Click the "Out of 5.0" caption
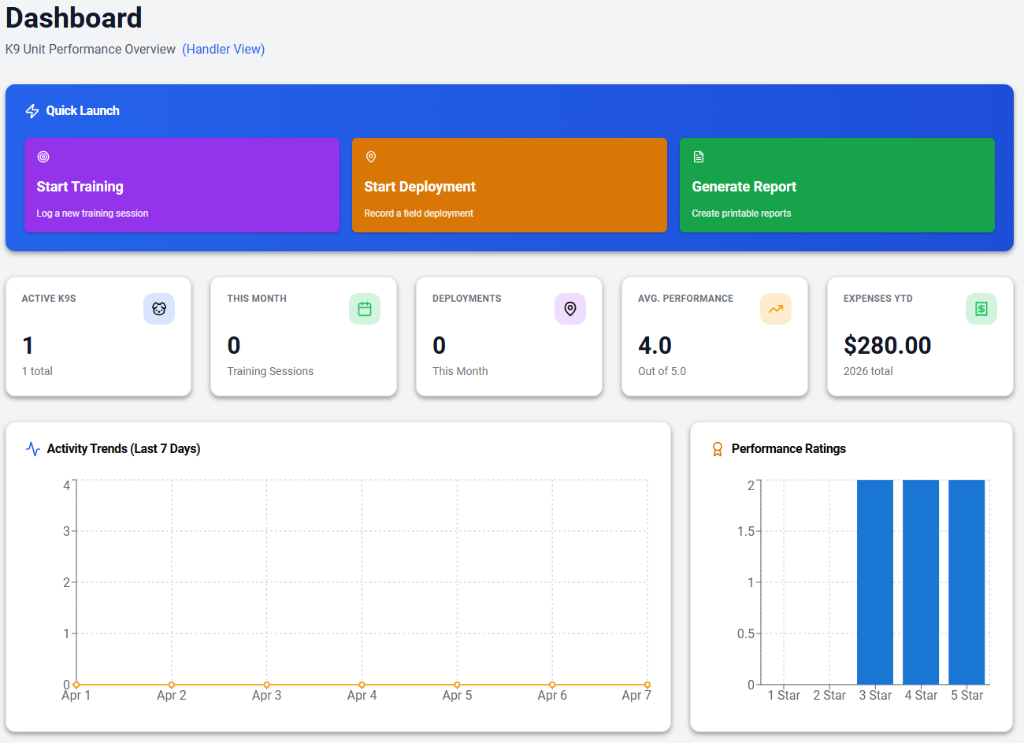1024x743 pixels. point(662,371)
